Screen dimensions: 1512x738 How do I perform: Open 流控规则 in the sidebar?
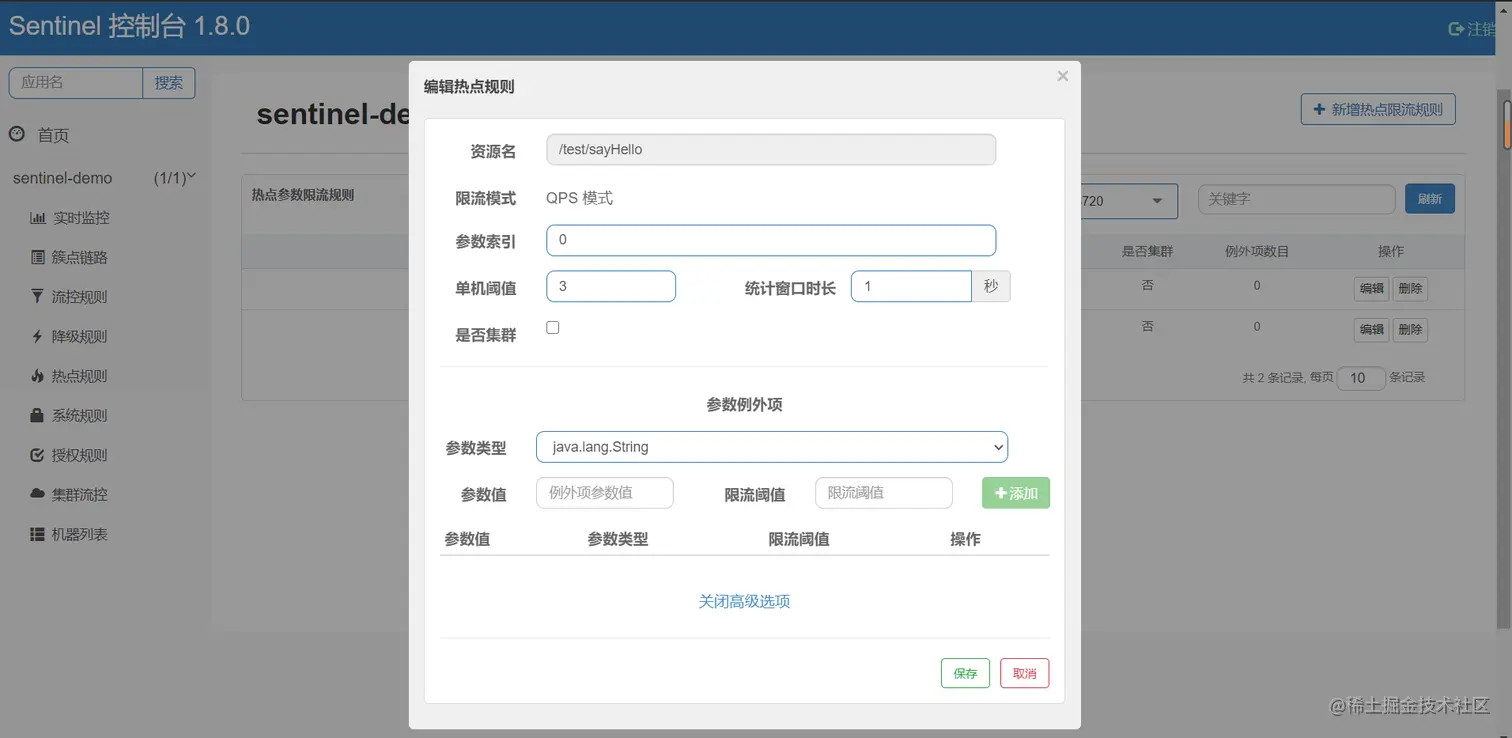coord(79,297)
